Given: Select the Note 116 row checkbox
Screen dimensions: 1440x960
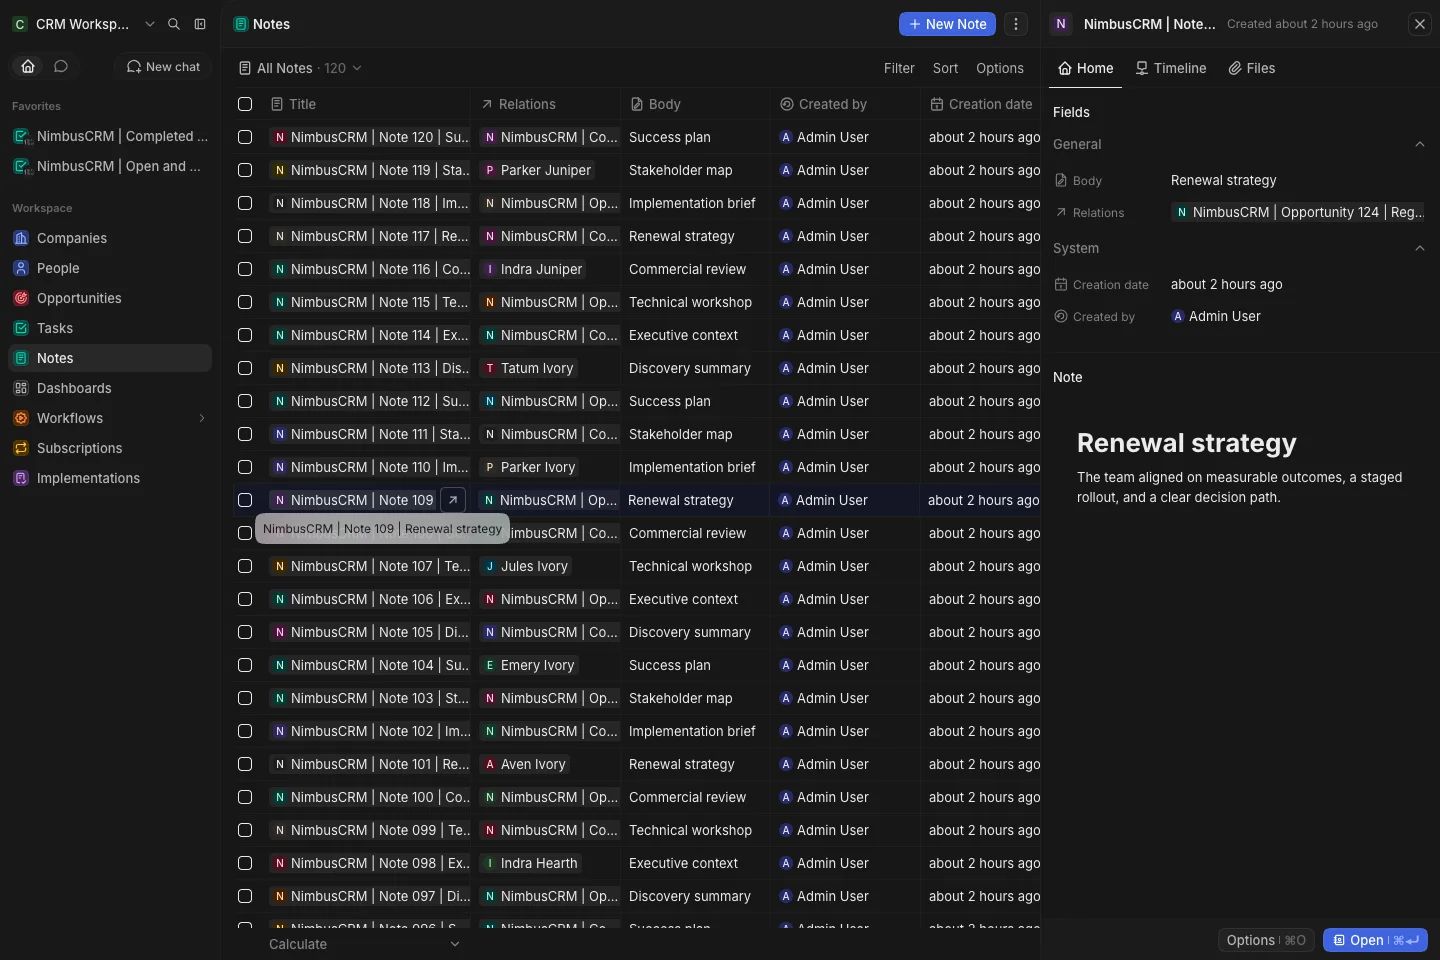Looking at the screenshot, I should [x=245, y=269].
